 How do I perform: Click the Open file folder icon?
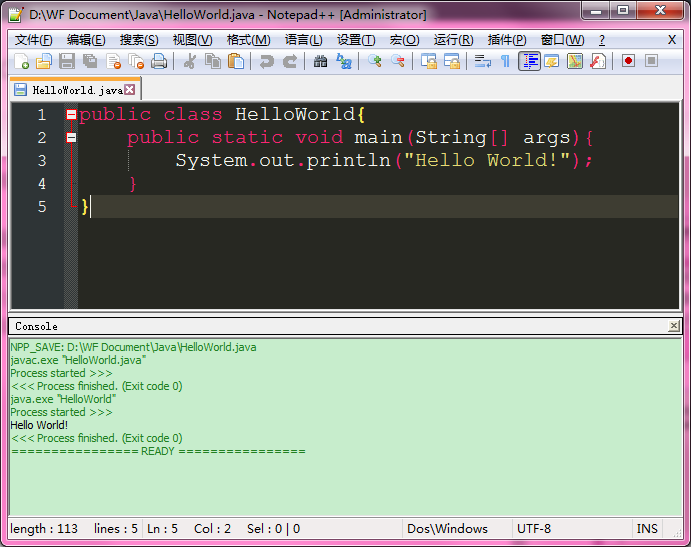click(43, 62)
